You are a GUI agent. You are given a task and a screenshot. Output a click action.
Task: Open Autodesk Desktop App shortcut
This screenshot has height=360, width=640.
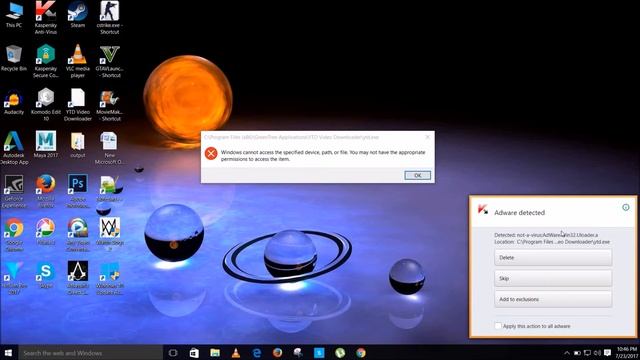click(x=14, y=148)
